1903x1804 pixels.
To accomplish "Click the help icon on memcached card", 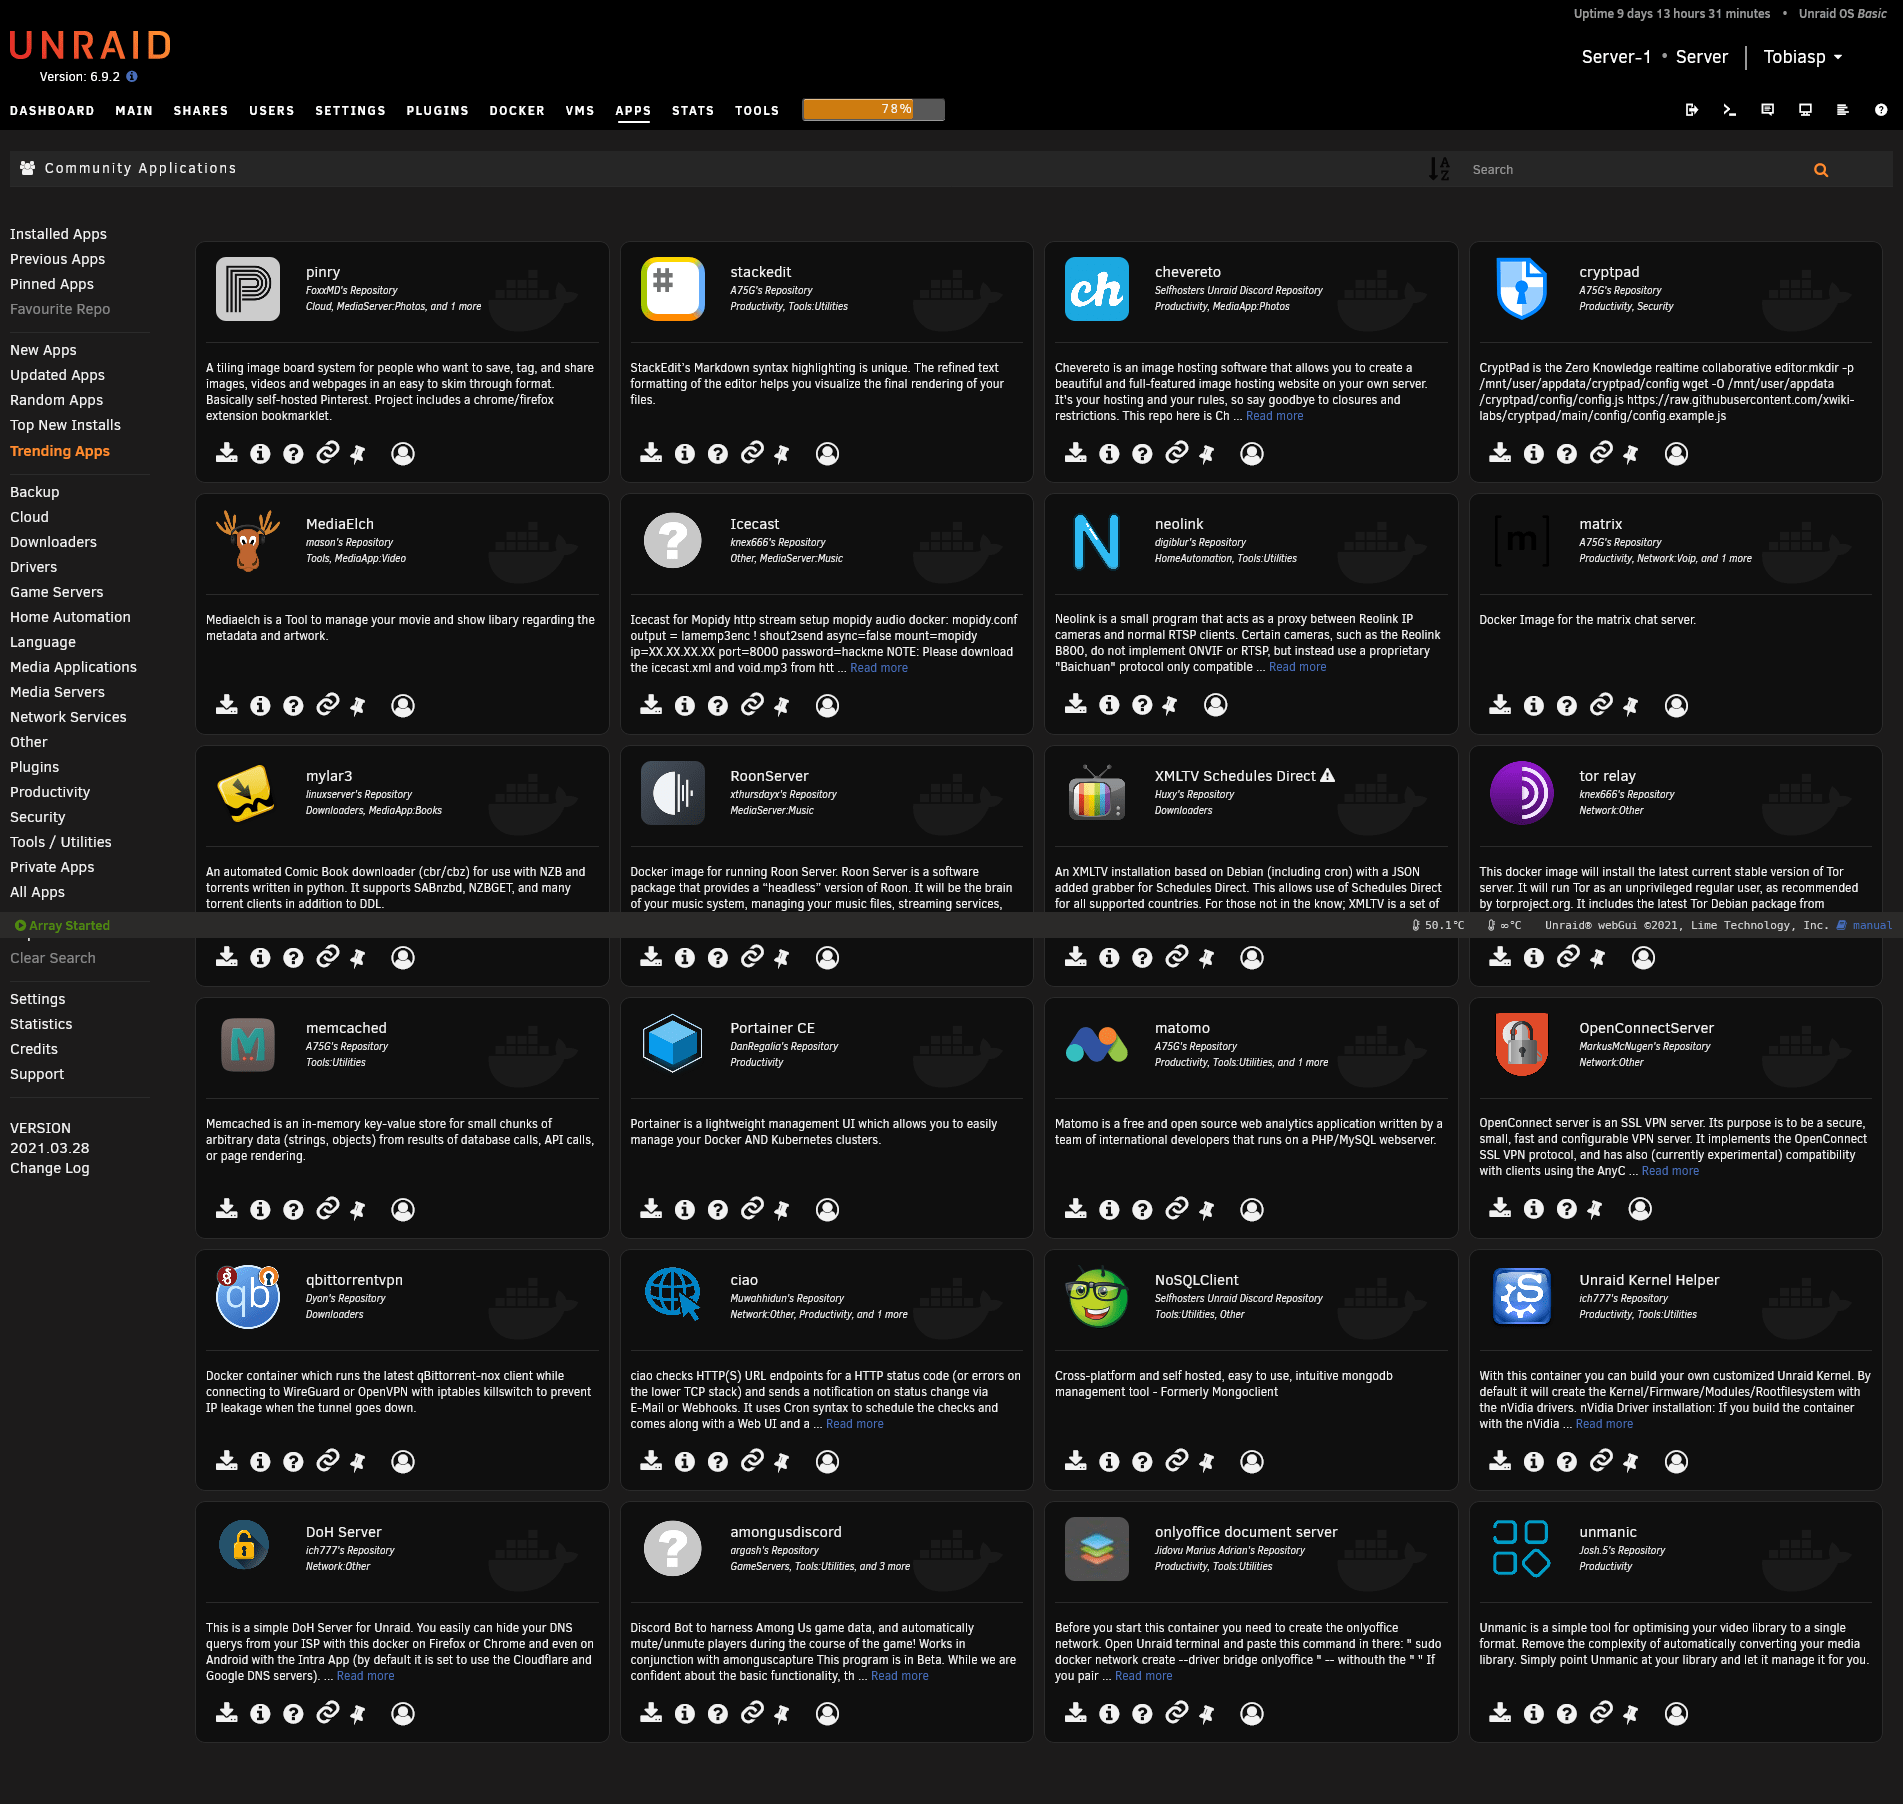I will pos(293,1209).
